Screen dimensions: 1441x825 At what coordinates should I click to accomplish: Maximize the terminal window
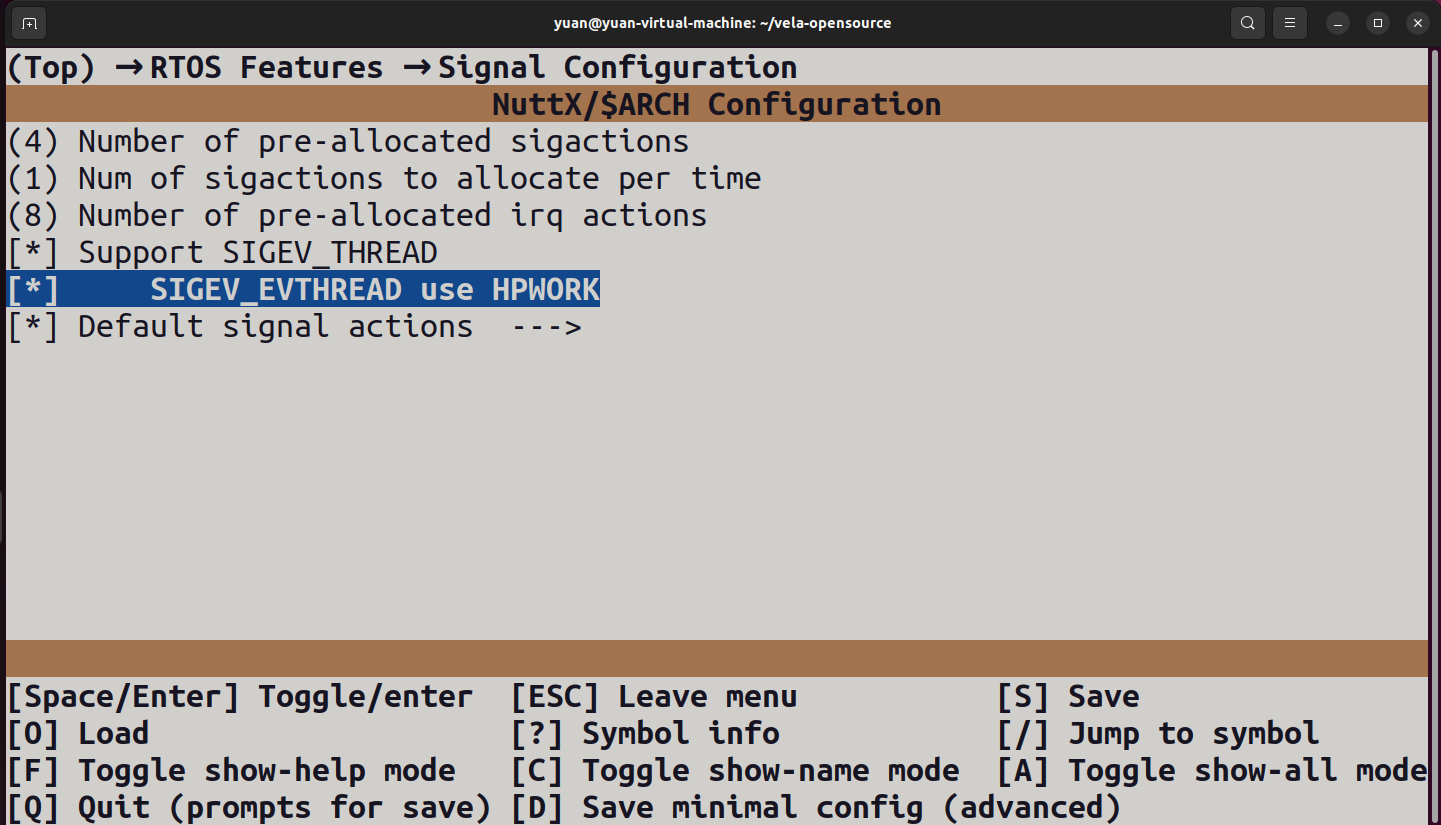pos(1378,22)
